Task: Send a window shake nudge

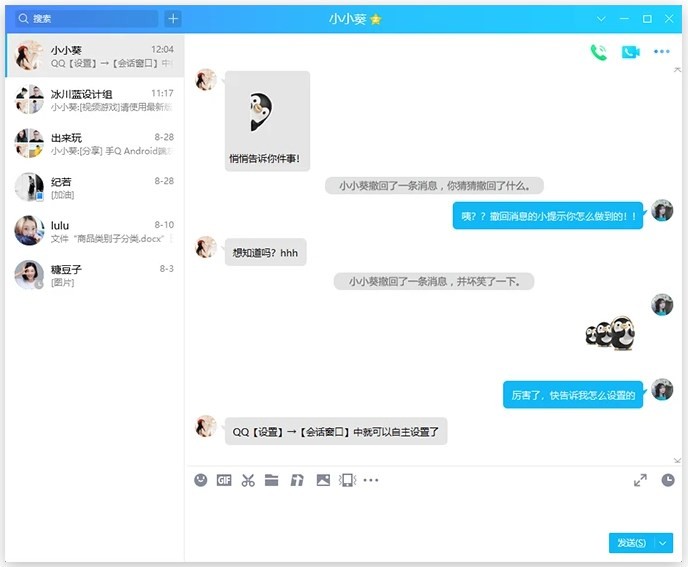Action: pyautogui.click(x=347, y=480)
